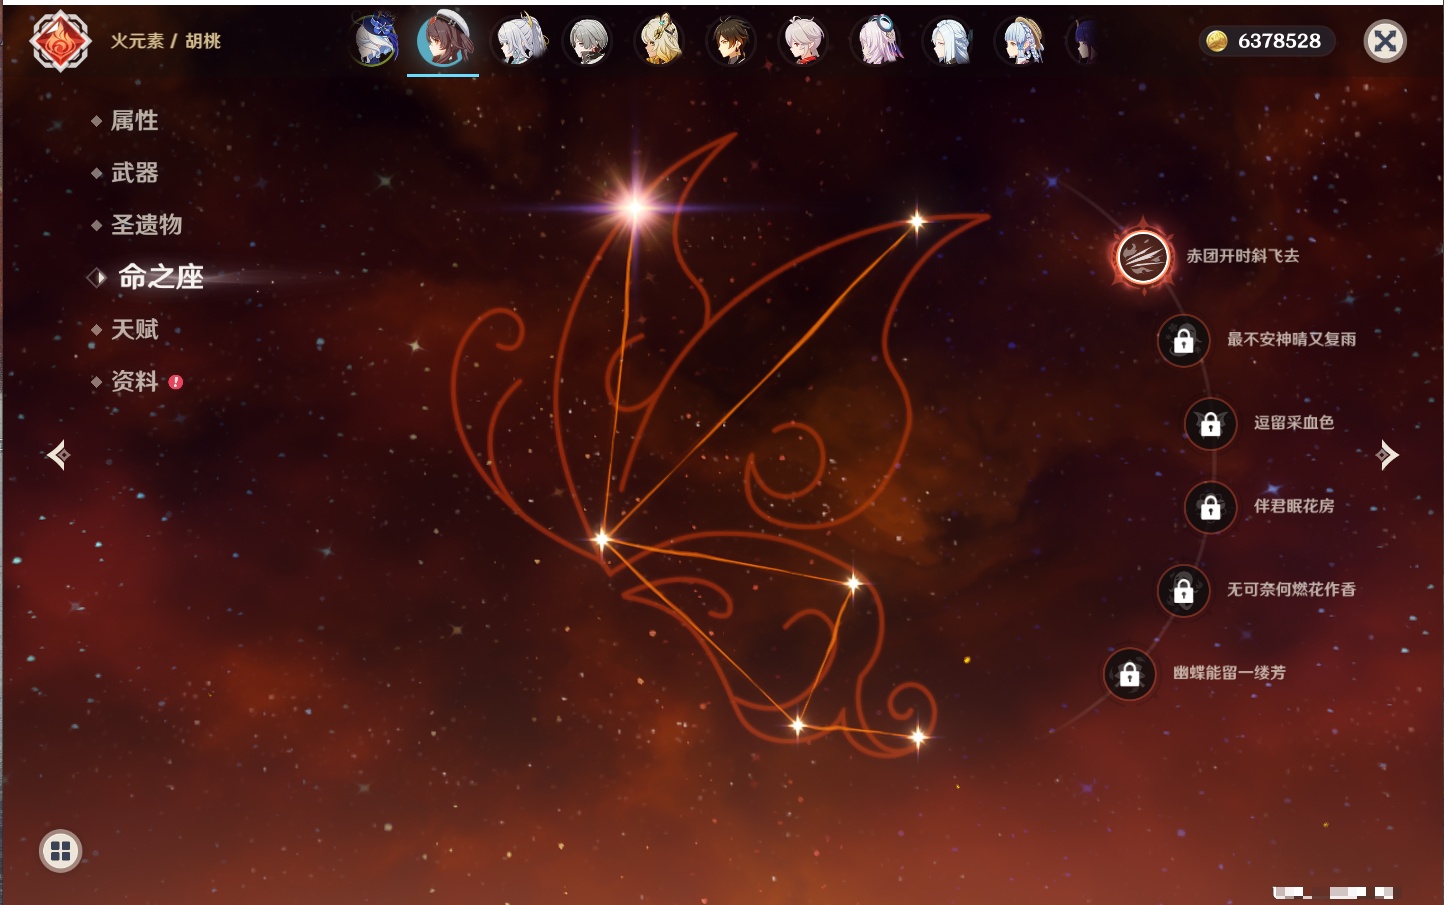Open 资料 profile with red alert
Image resolution: width=1444 pixels, height=905 pixels.
coord(134,381)
